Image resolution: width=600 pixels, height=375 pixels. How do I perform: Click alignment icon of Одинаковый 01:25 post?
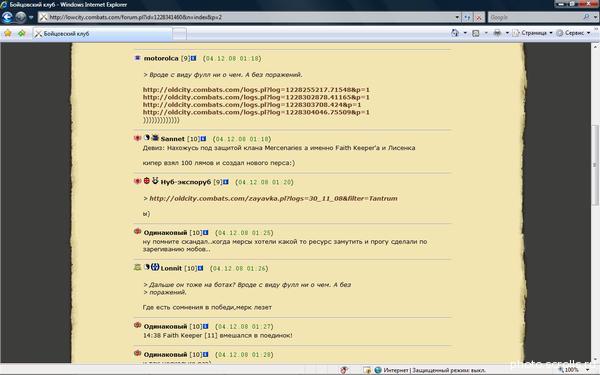[138, 231]
